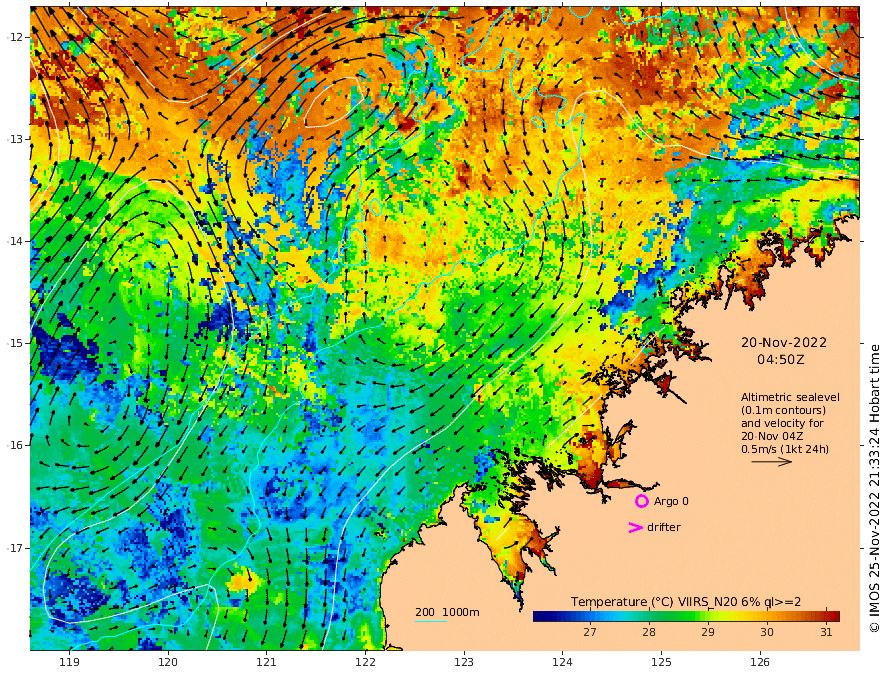Click the "20-Nov-2022" date text
The height and width of the screenshot is (680, 880).
click(x=783, y=342)
